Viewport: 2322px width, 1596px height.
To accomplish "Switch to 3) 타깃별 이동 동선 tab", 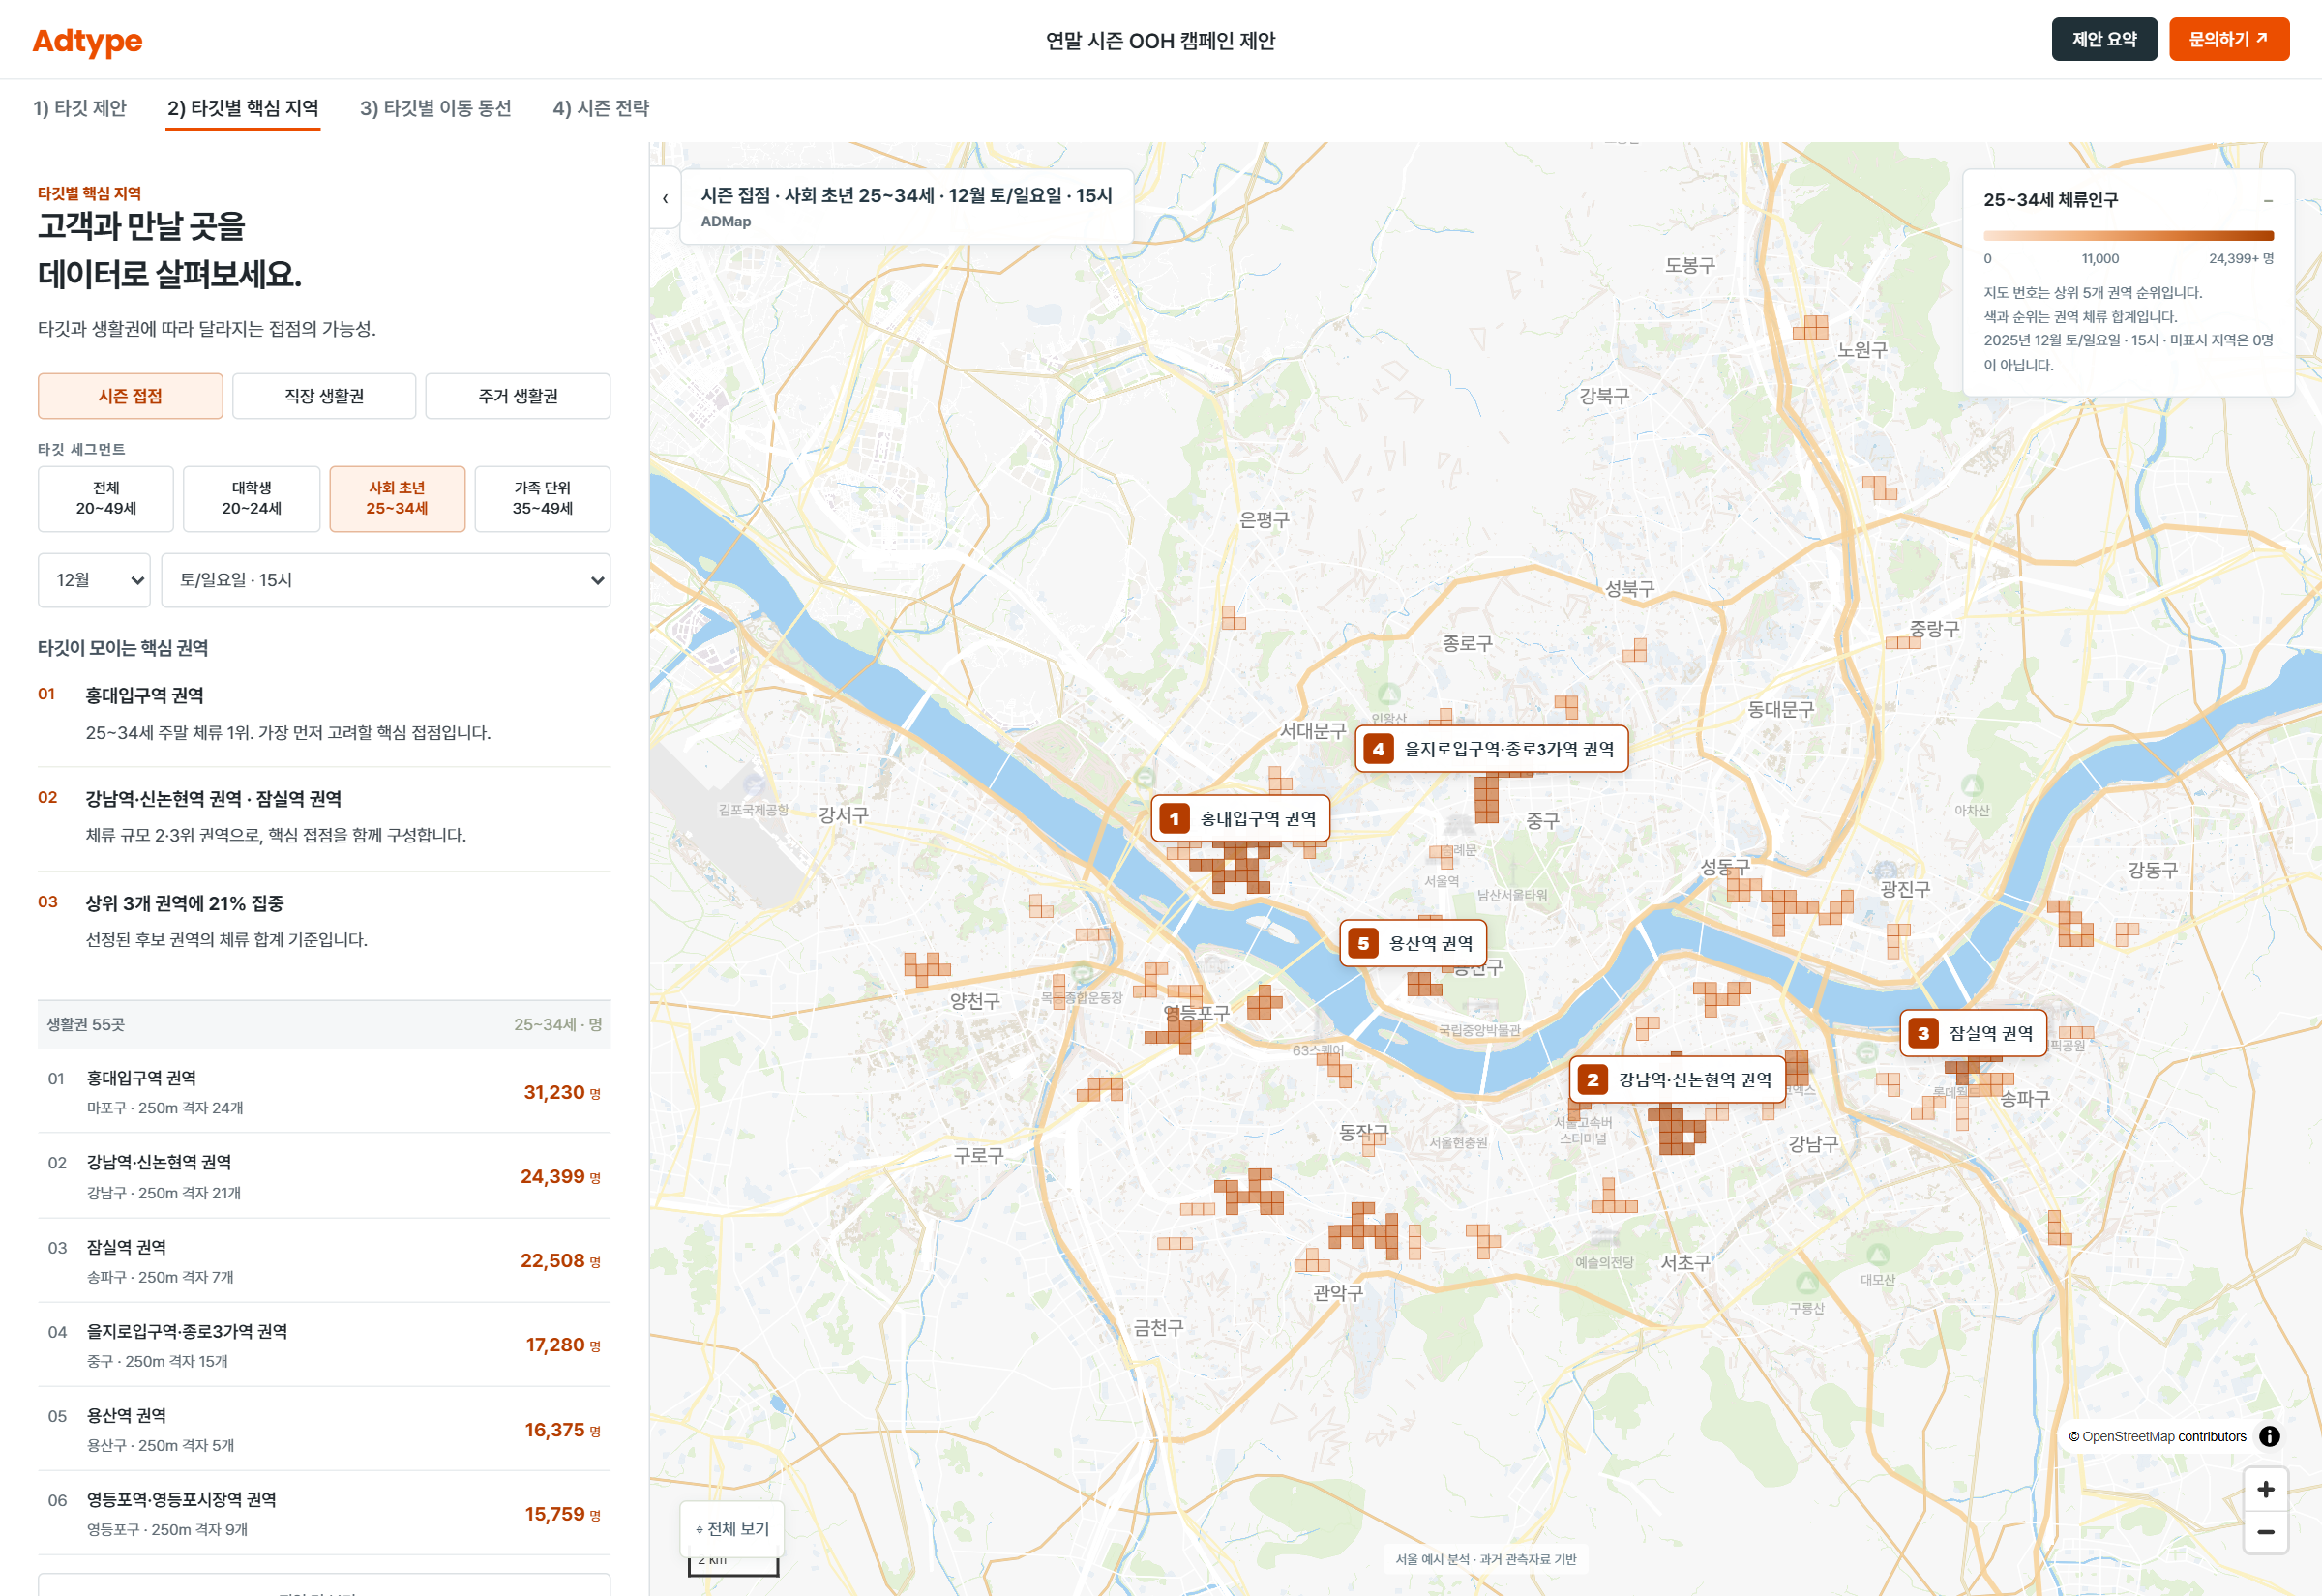I will tap(435, 108).
